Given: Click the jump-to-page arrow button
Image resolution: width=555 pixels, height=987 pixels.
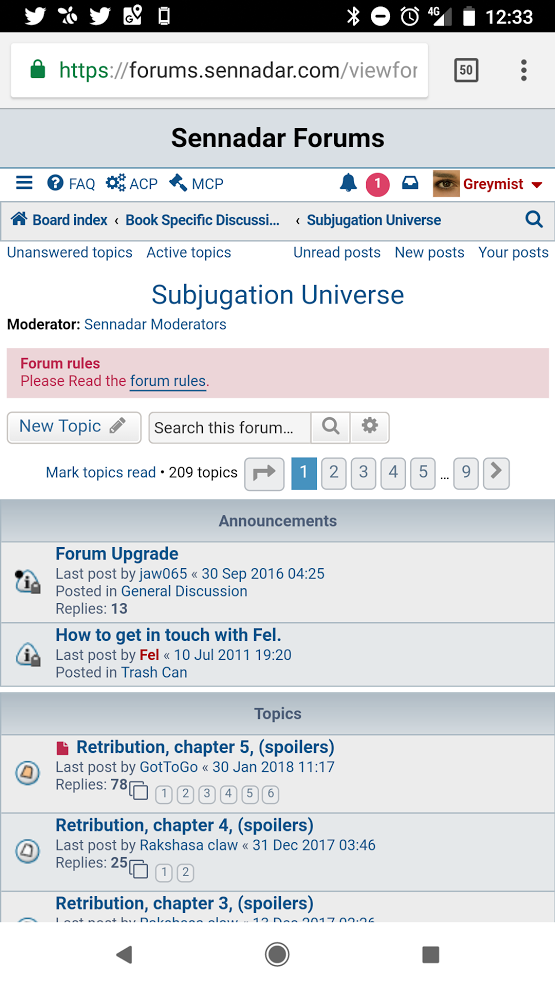Looking at the screenshot, I should [x=264, y=472].
